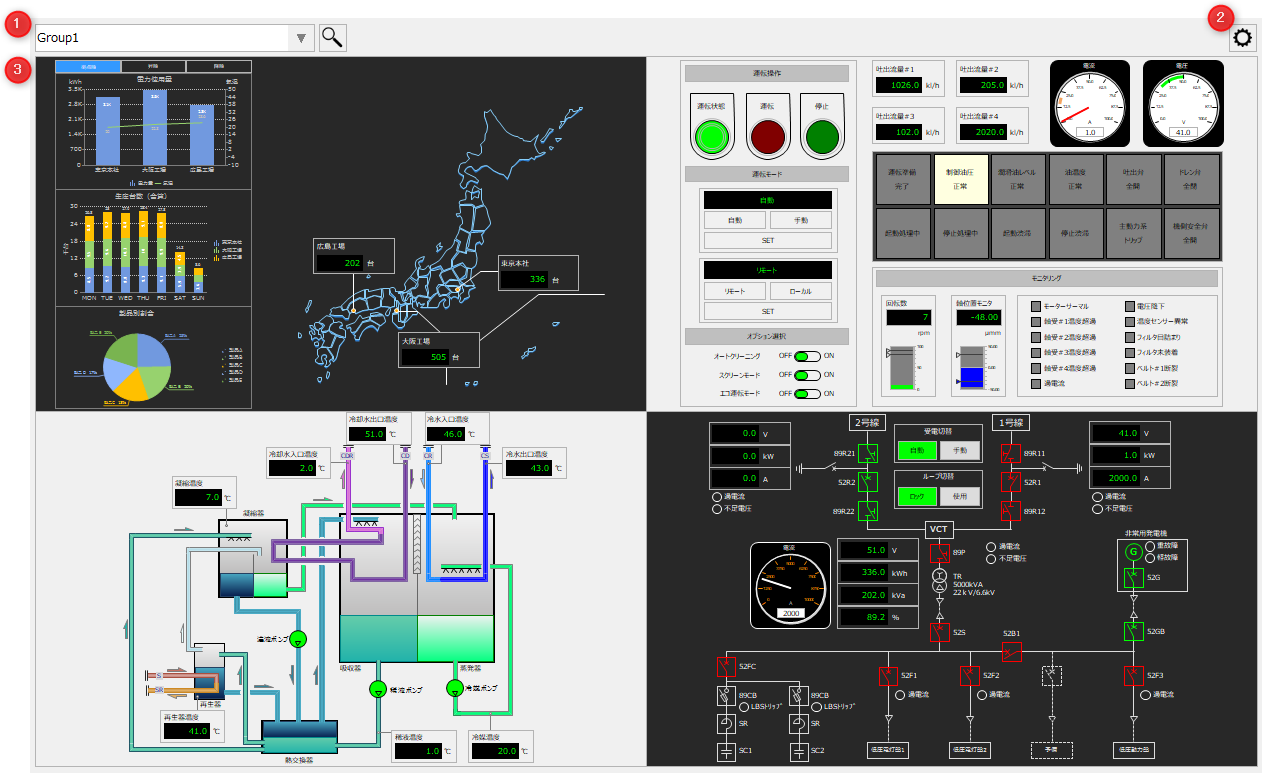Select the rightmost tab in the chart panel
This screenshot has height=773, width=1262.
pyautogui.click(x=218, y=66)
